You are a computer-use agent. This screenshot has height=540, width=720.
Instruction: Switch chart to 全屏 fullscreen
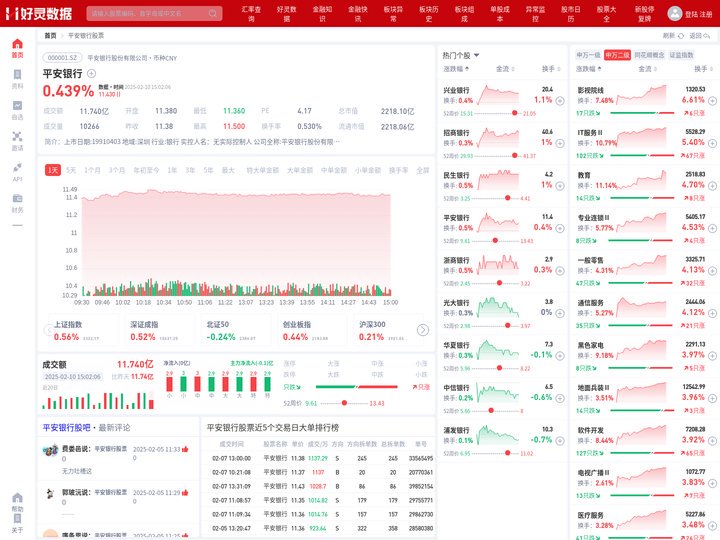coord(422,170)
